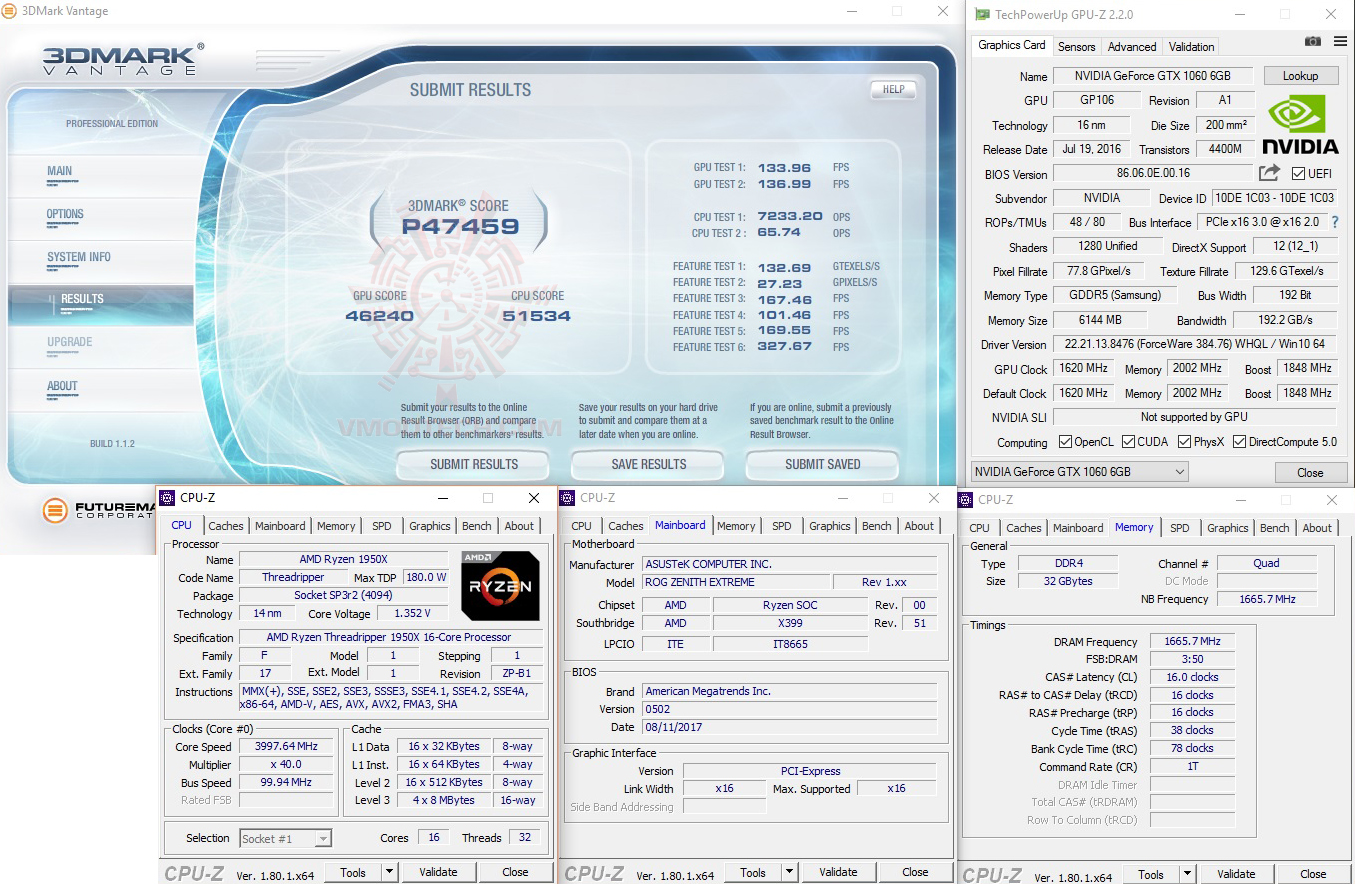
Task: Click the GPU-Z title bar chip icon
Action: [985, 14]
